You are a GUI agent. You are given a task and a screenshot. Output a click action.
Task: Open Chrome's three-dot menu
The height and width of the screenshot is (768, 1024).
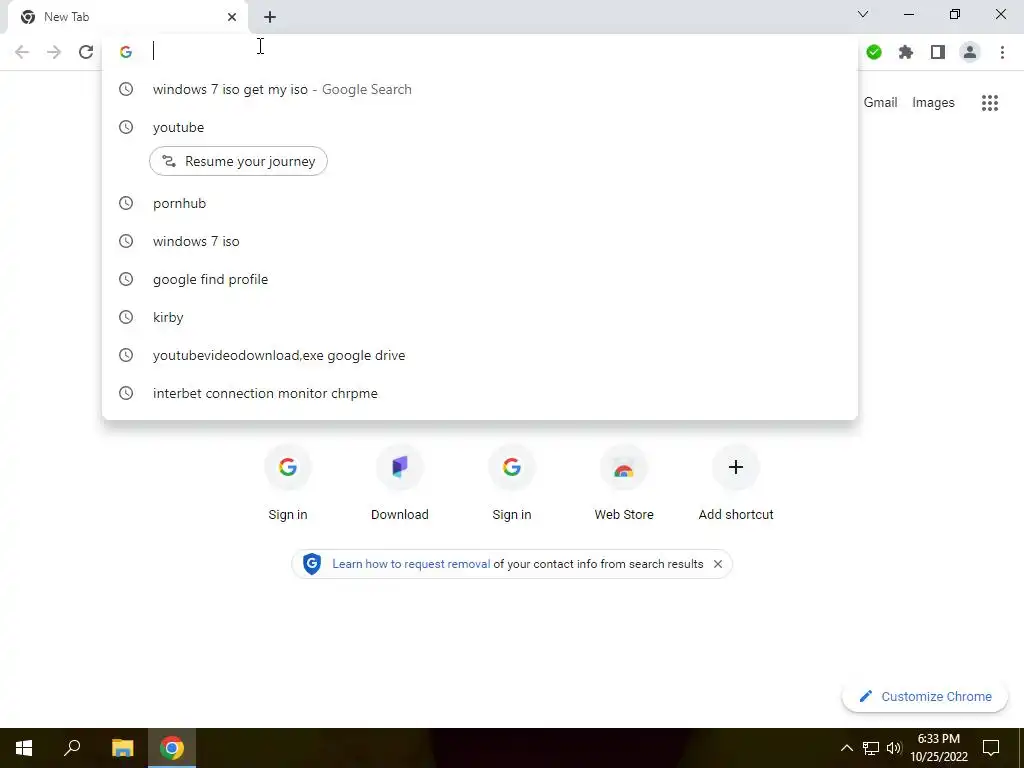click(1002, 52)
